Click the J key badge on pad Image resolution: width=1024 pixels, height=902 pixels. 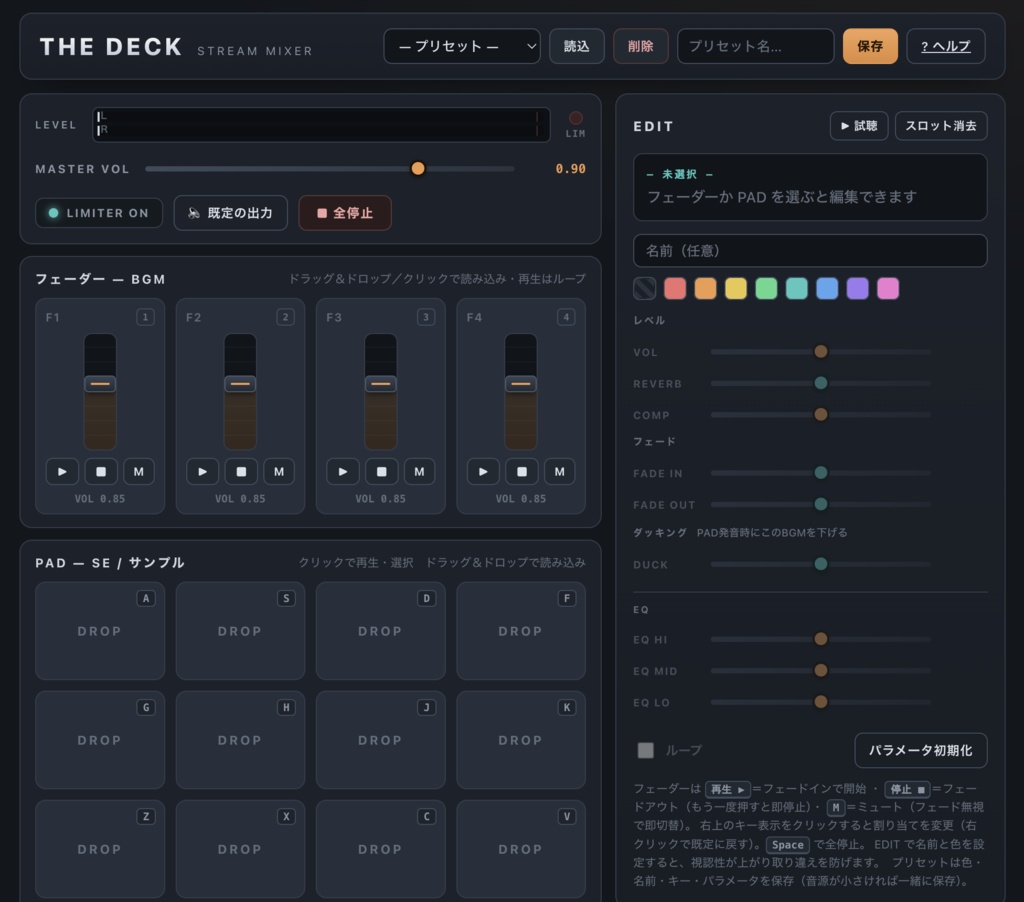[x=426, y=707]
